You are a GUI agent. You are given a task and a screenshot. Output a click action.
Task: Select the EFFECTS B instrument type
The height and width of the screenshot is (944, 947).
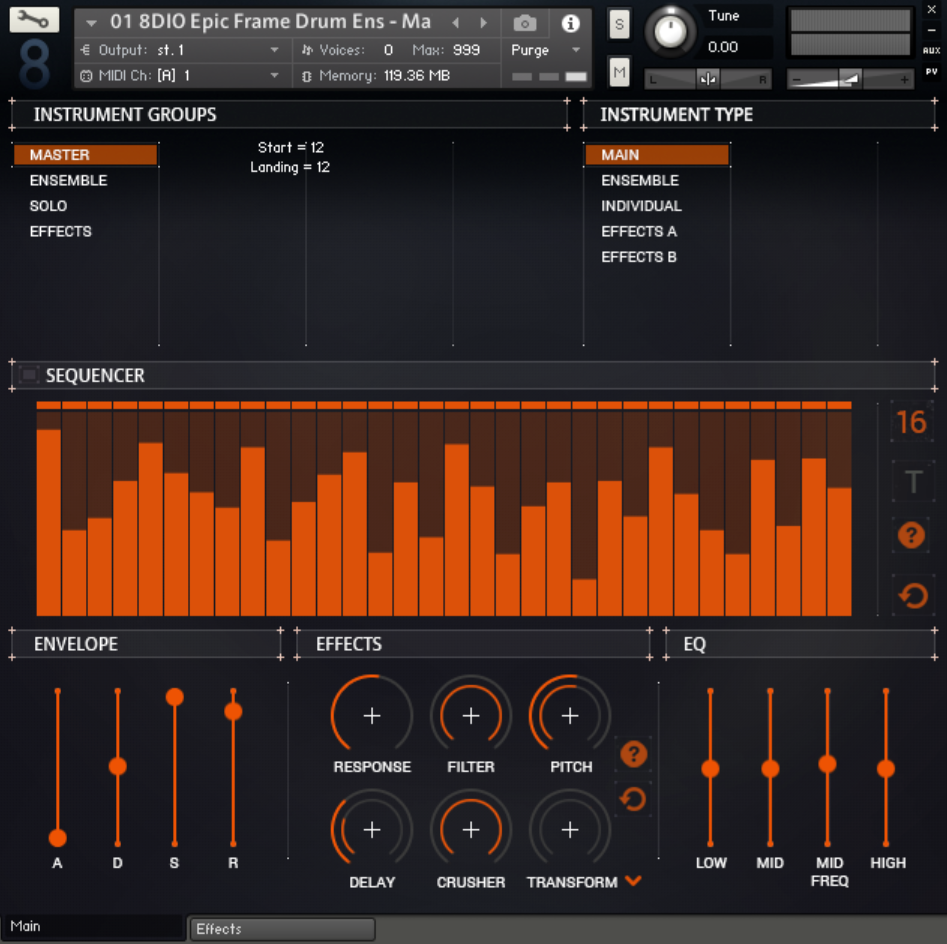(639, 257)
